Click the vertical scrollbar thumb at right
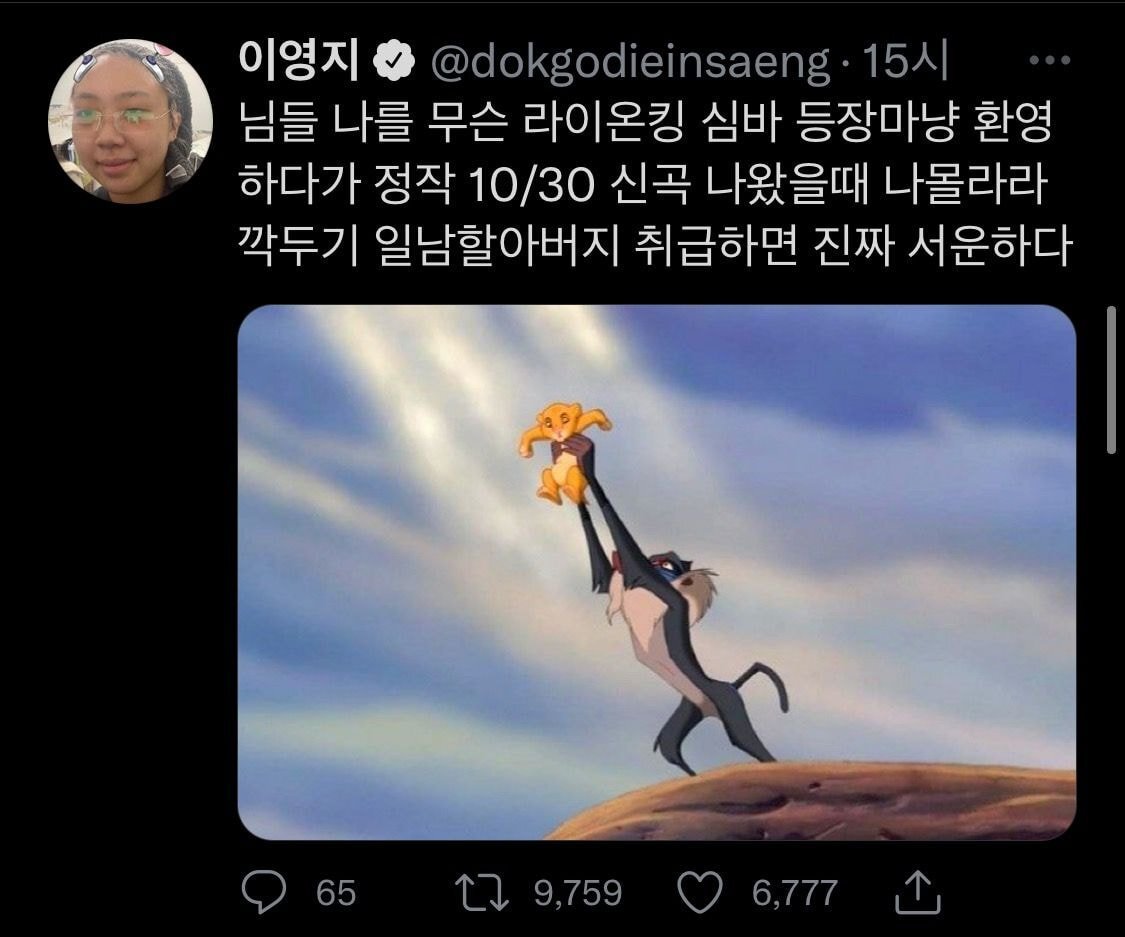 [x=1111, y=380]
